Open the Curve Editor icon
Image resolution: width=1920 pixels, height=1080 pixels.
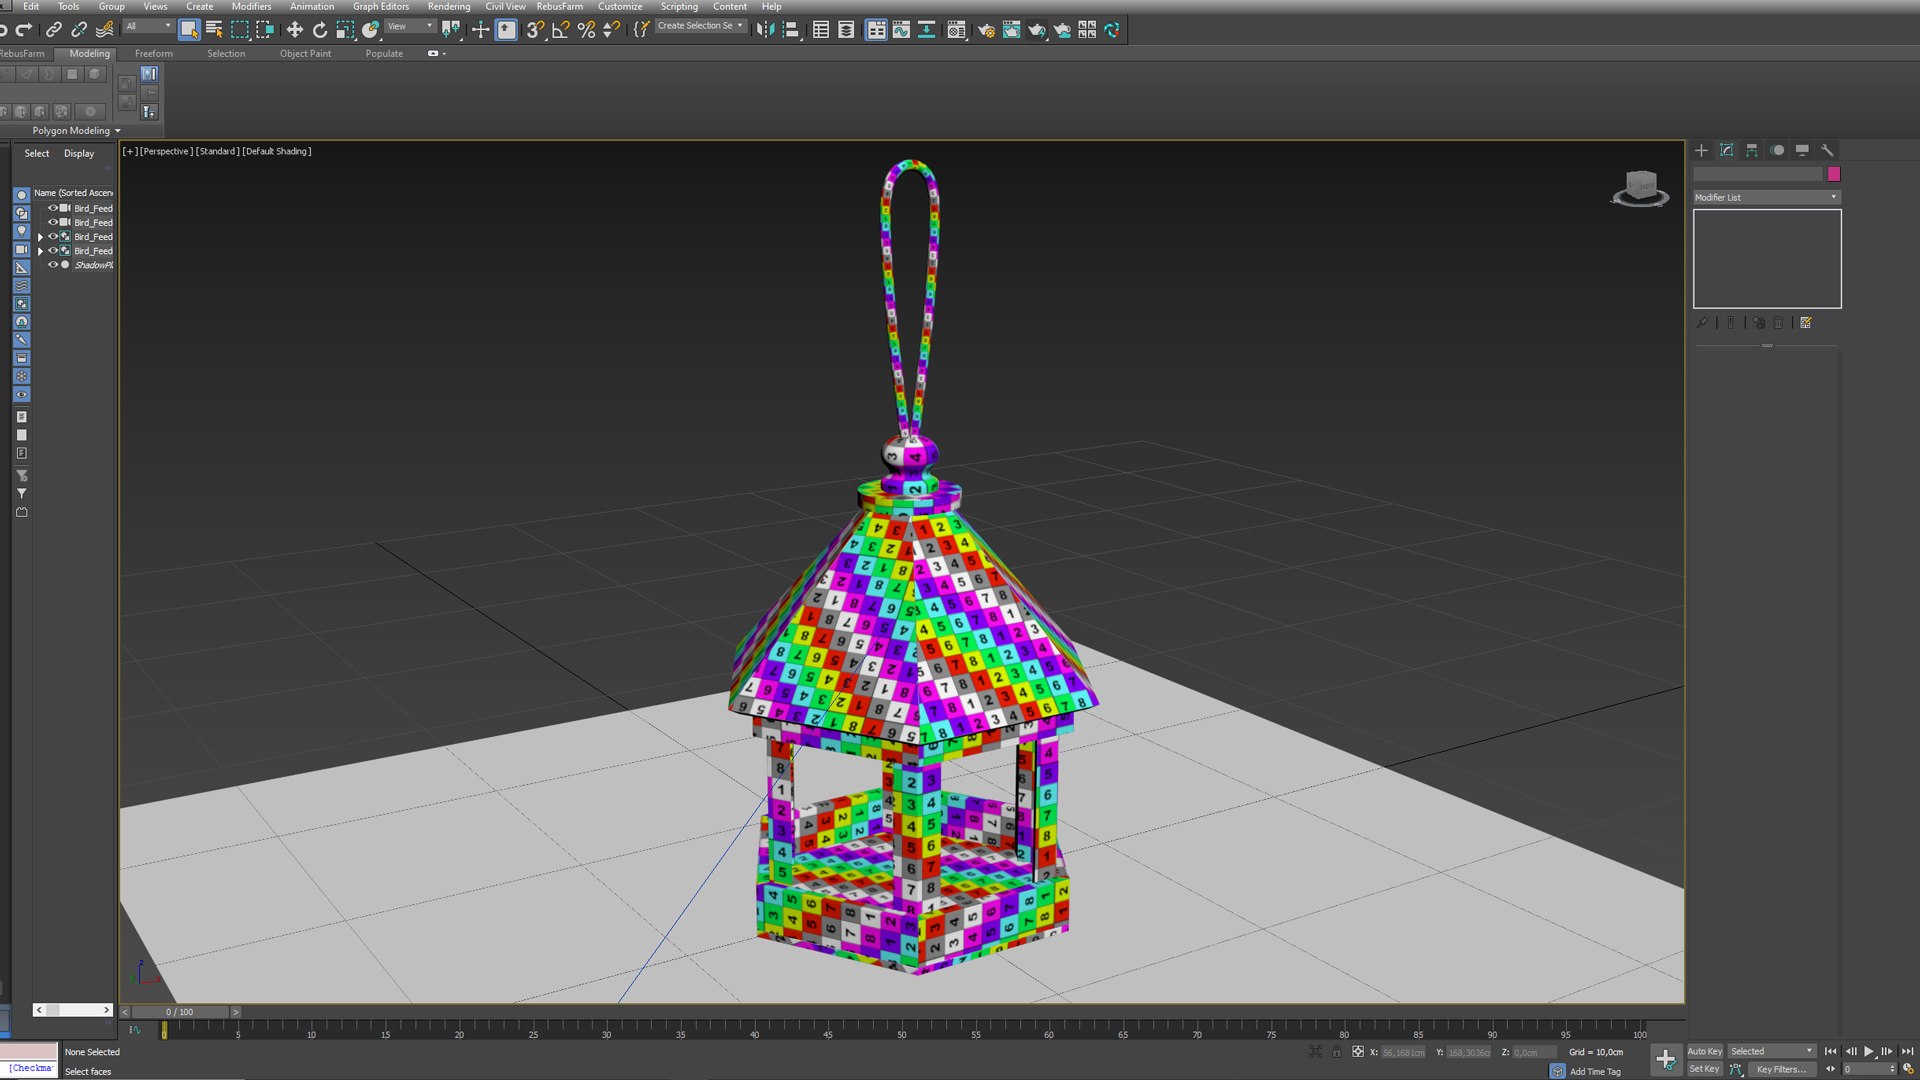901,30
